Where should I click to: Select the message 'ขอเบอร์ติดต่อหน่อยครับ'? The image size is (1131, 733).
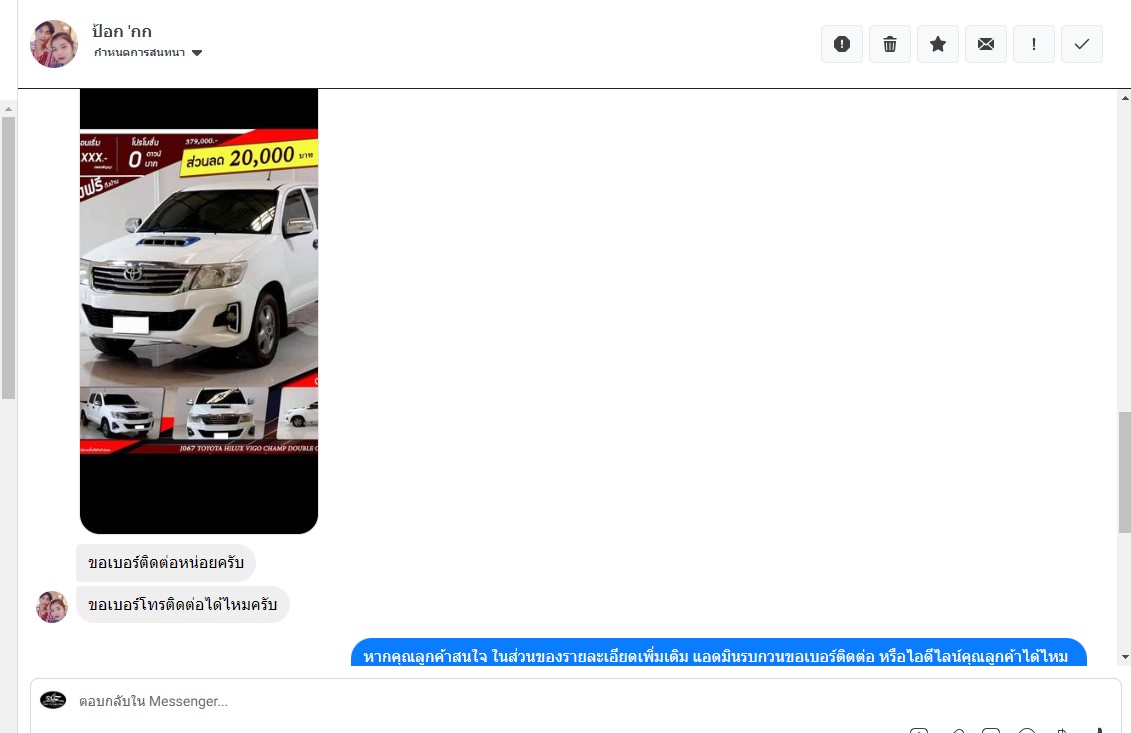tap(166, 563)
